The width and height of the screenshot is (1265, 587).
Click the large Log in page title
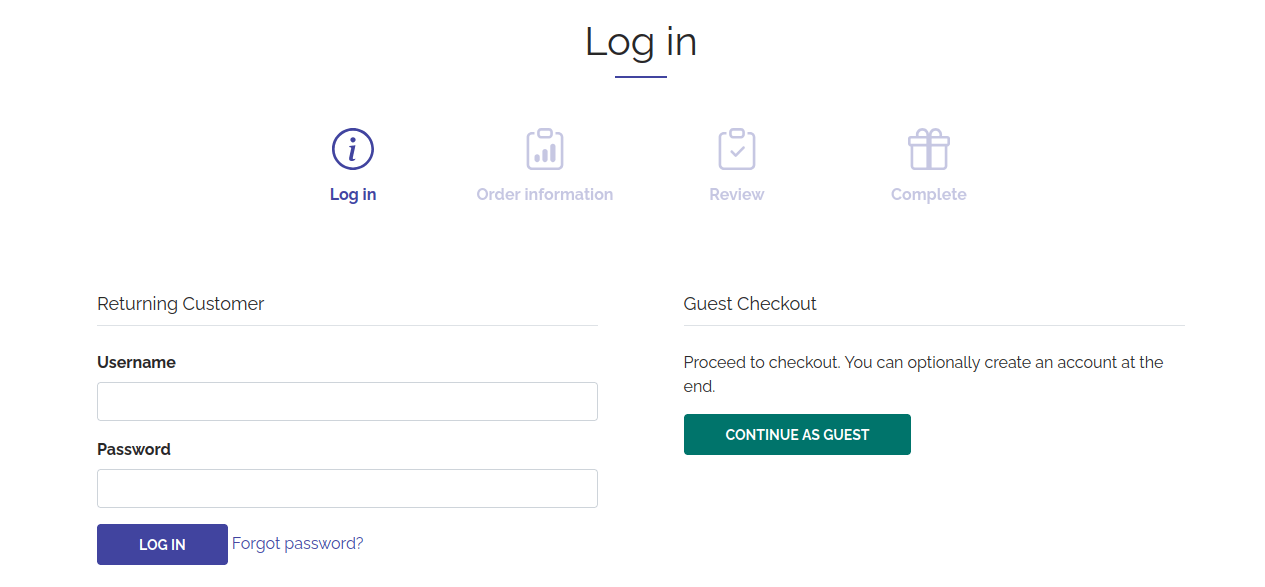(x=641, y=42)
